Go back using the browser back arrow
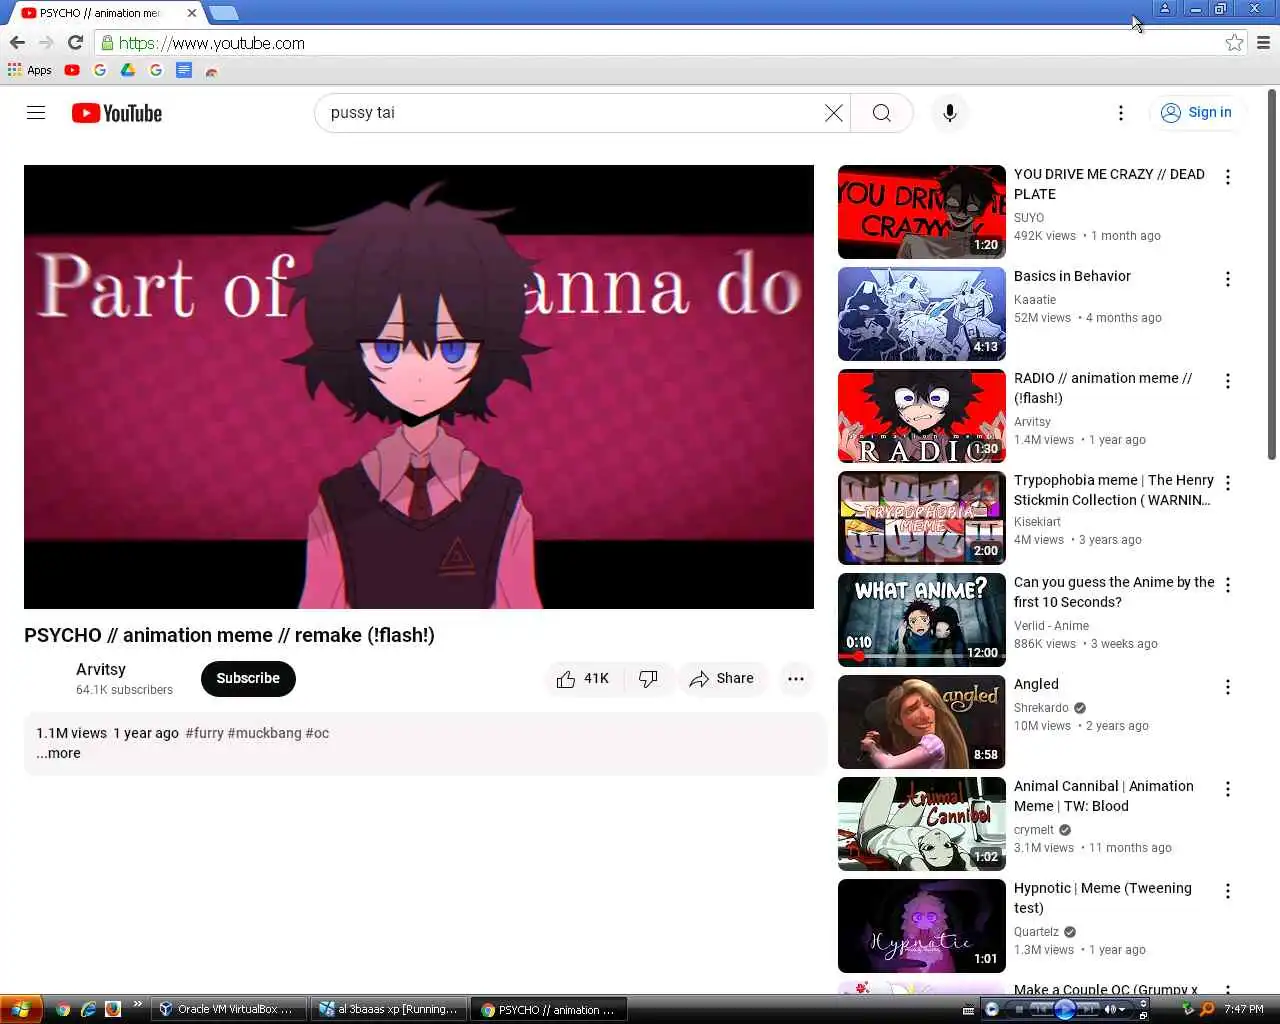This screenshot has height=1024, width=1280. pos(17,43)
